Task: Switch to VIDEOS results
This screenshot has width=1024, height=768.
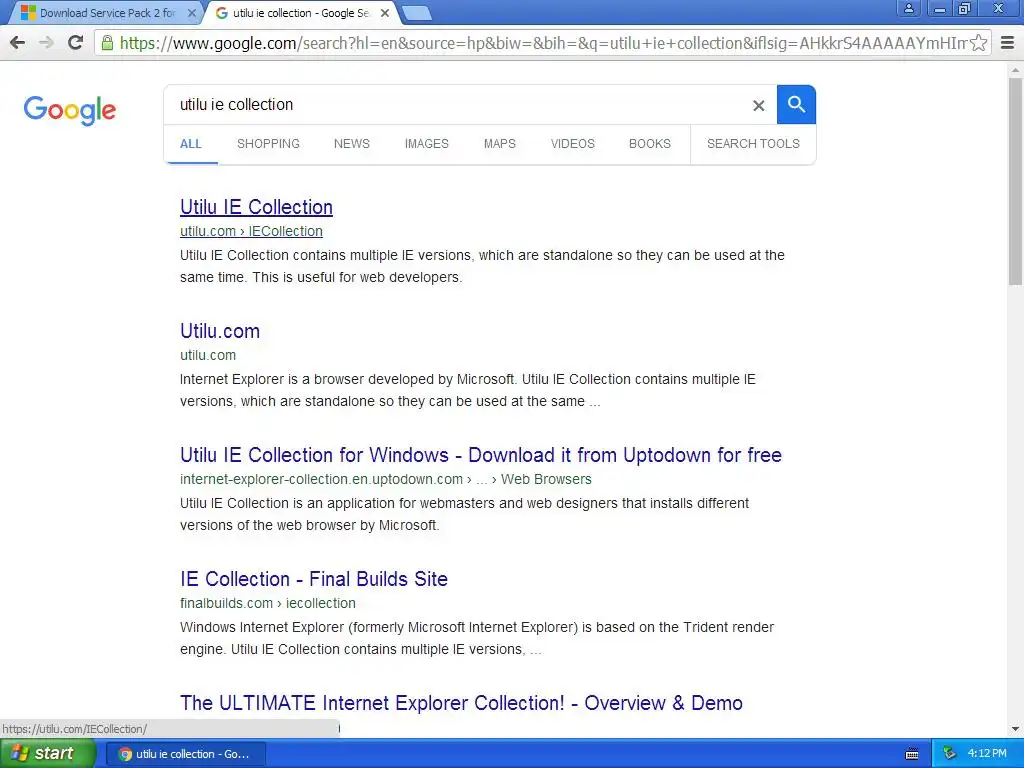Action: point(572,144)
